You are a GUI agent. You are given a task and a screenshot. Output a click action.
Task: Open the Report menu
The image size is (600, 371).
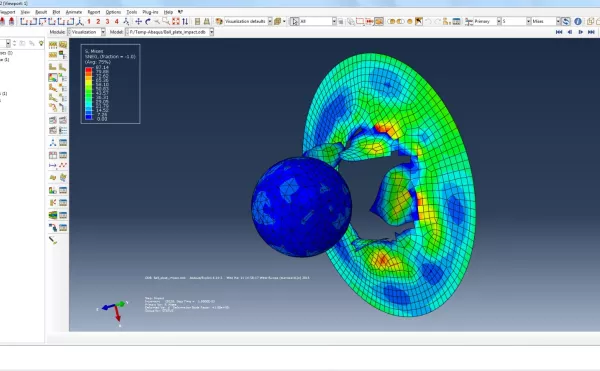click(94, 12)
